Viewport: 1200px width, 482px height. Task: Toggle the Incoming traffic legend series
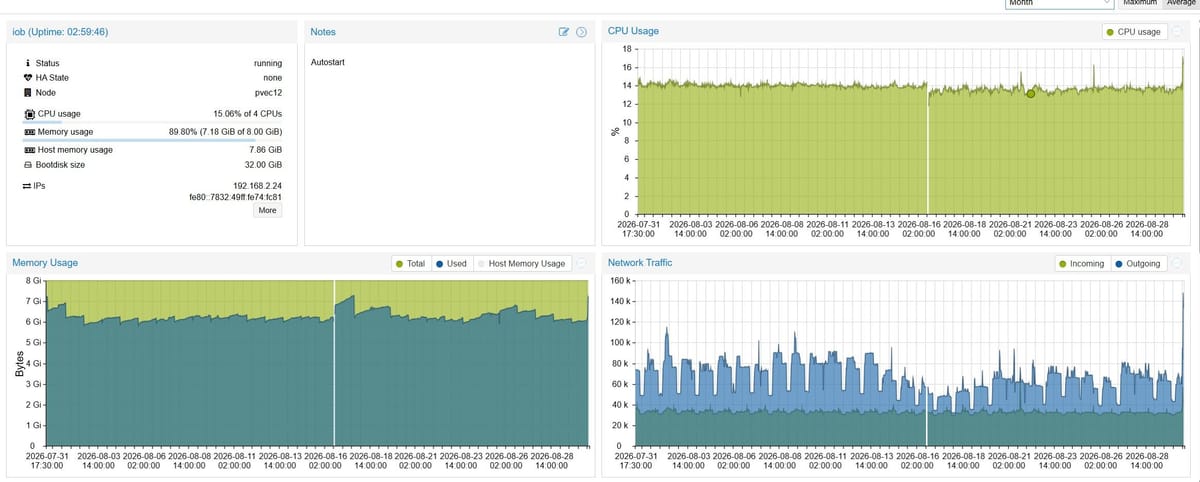click(x=1081, y=264)
